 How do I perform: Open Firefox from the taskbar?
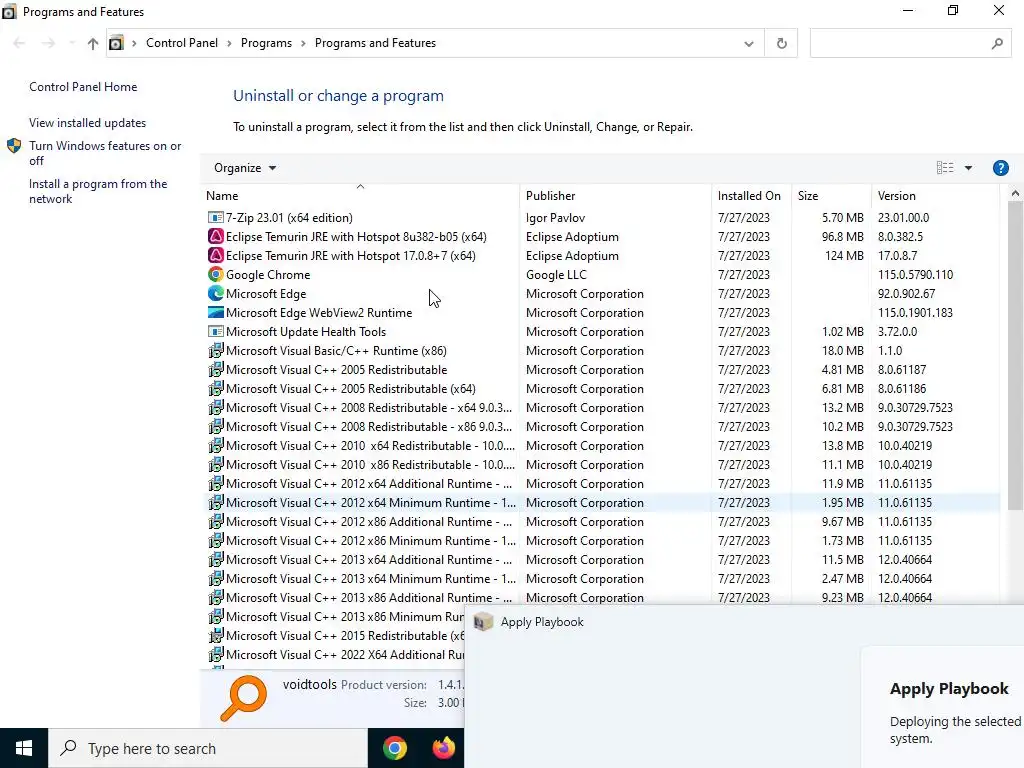pos(444,748)
